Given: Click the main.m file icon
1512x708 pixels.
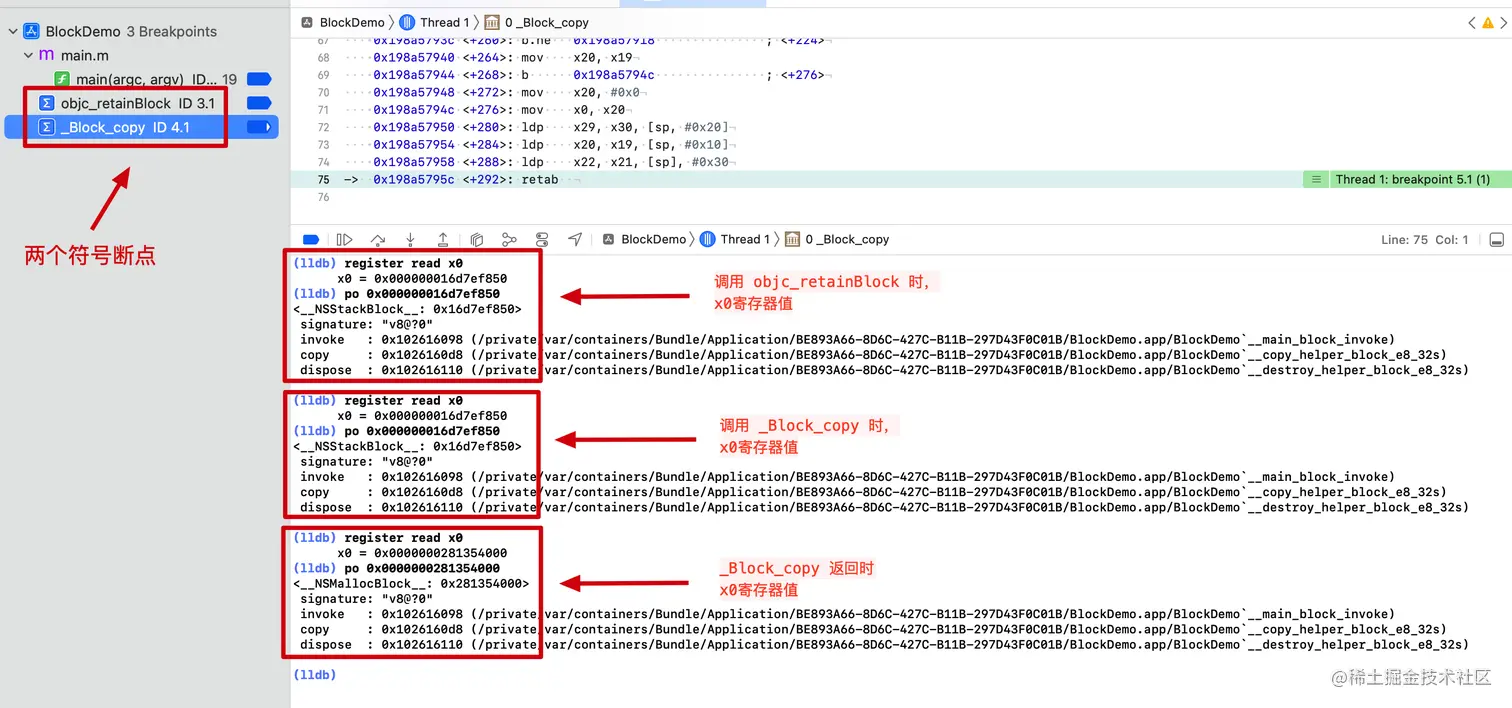Looking at the screenshot, I should 46,55.
